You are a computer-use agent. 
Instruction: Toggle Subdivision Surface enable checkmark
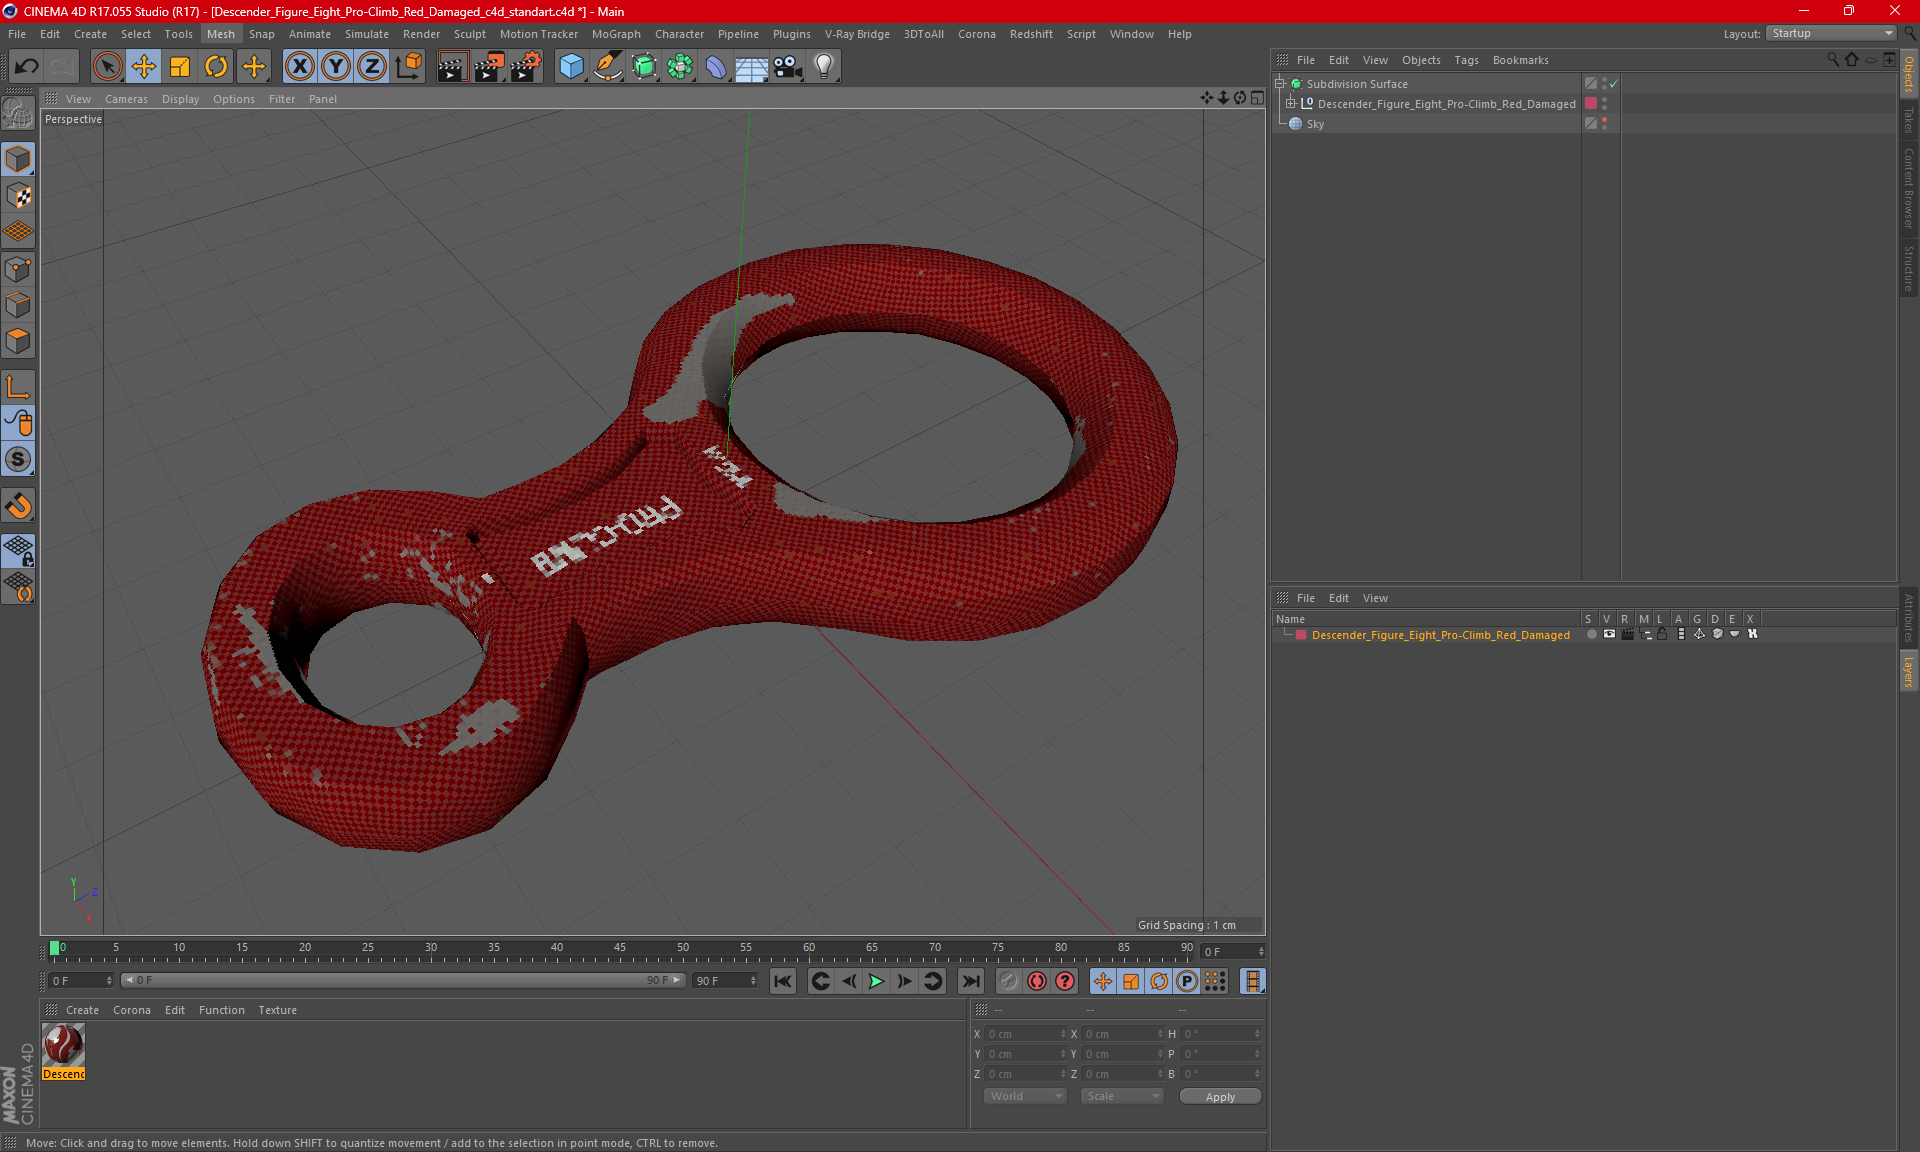click(1613, 84)
